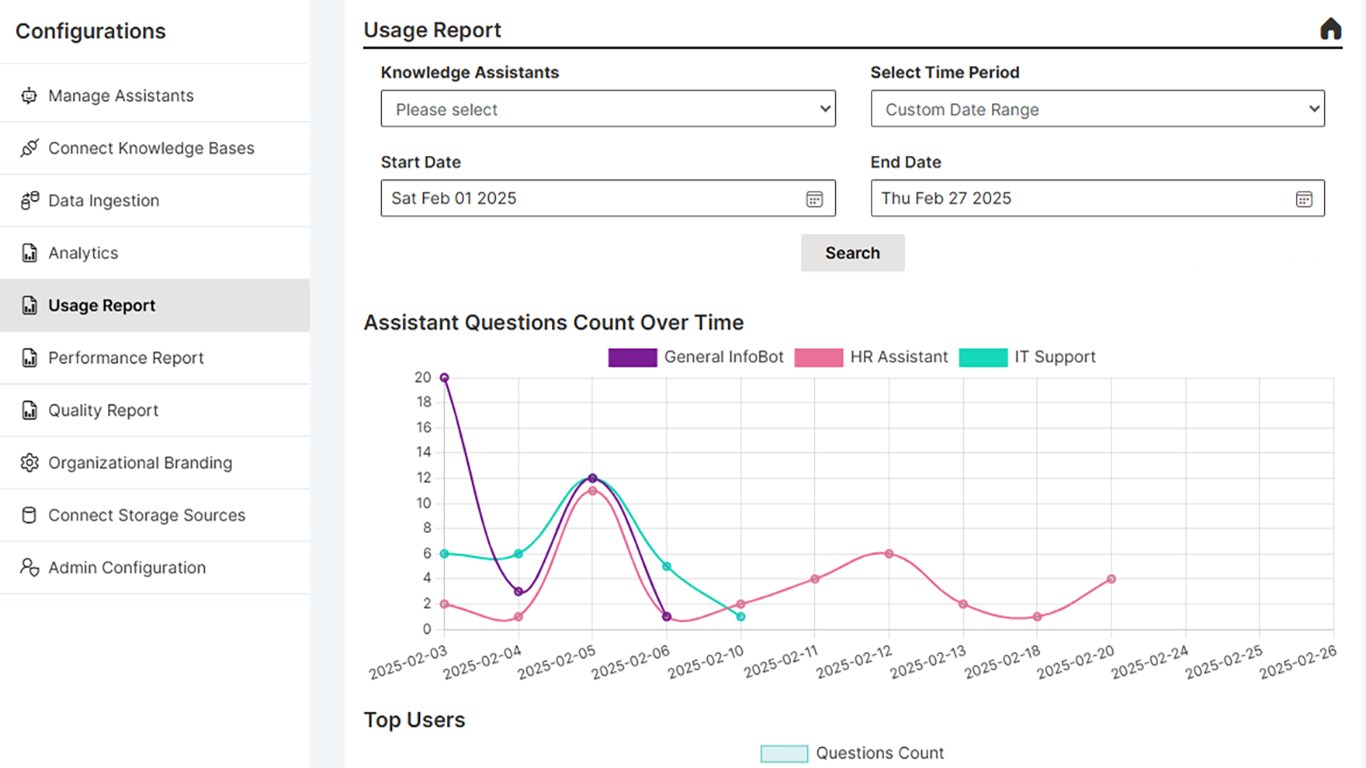Click the Admin Configuration user icon
The image size is (1366, 768).
(29, 567)
